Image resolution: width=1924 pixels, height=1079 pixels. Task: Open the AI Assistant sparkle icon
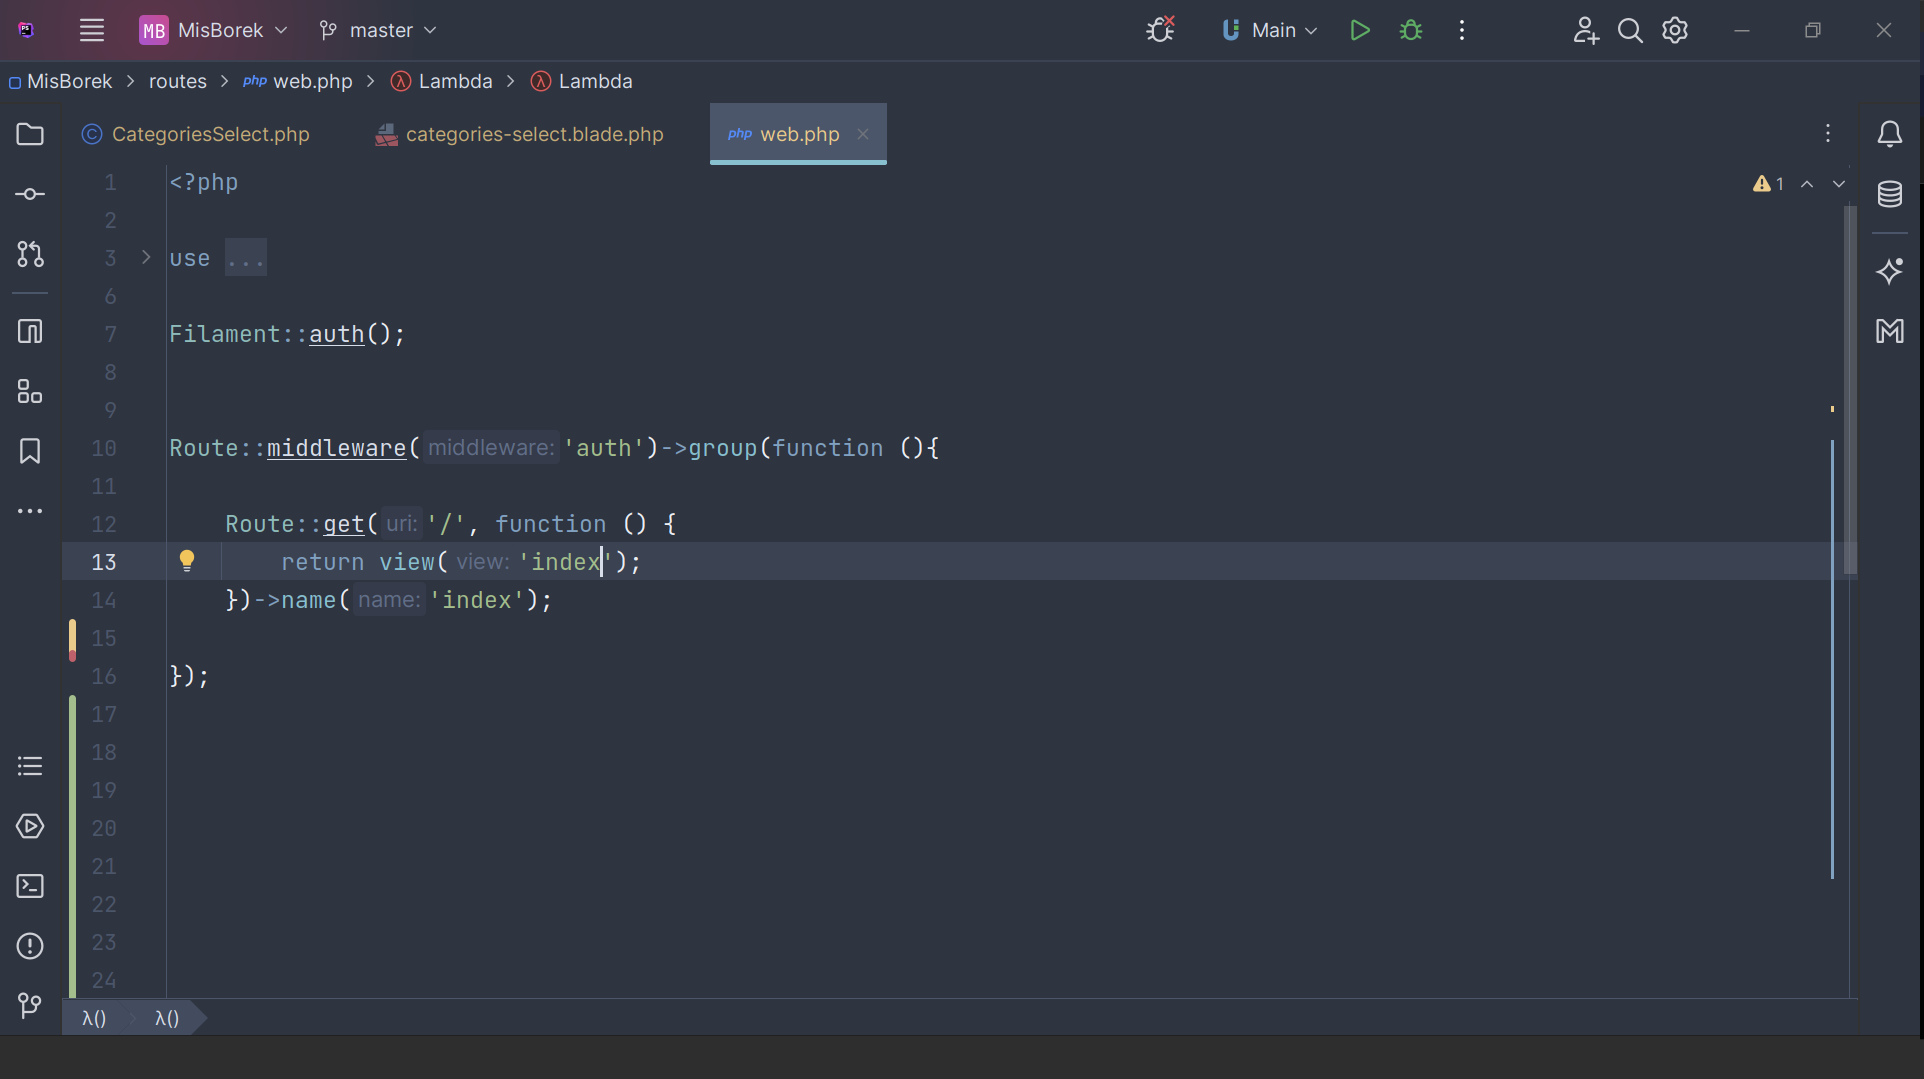(1890, 271)
